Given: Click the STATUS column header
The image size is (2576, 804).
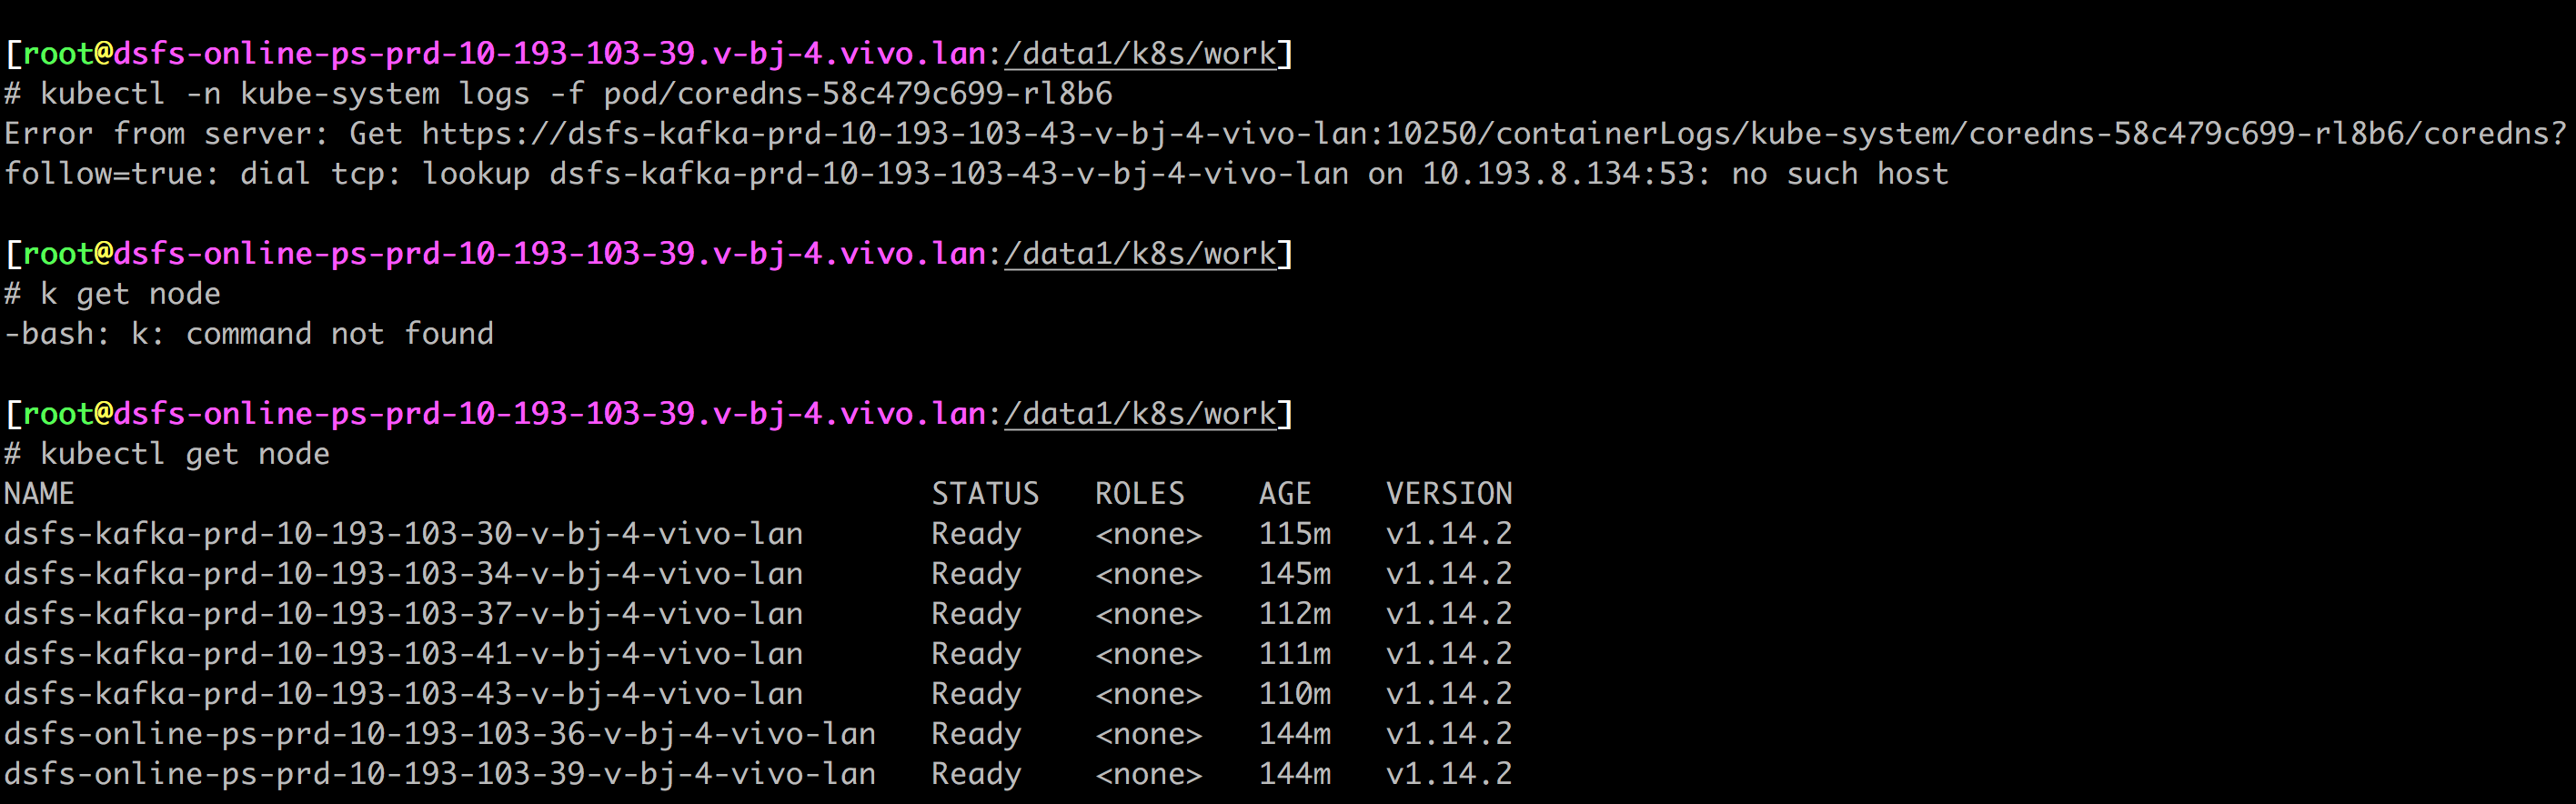Looking at the screenshot, I should (x=985, y=494).
